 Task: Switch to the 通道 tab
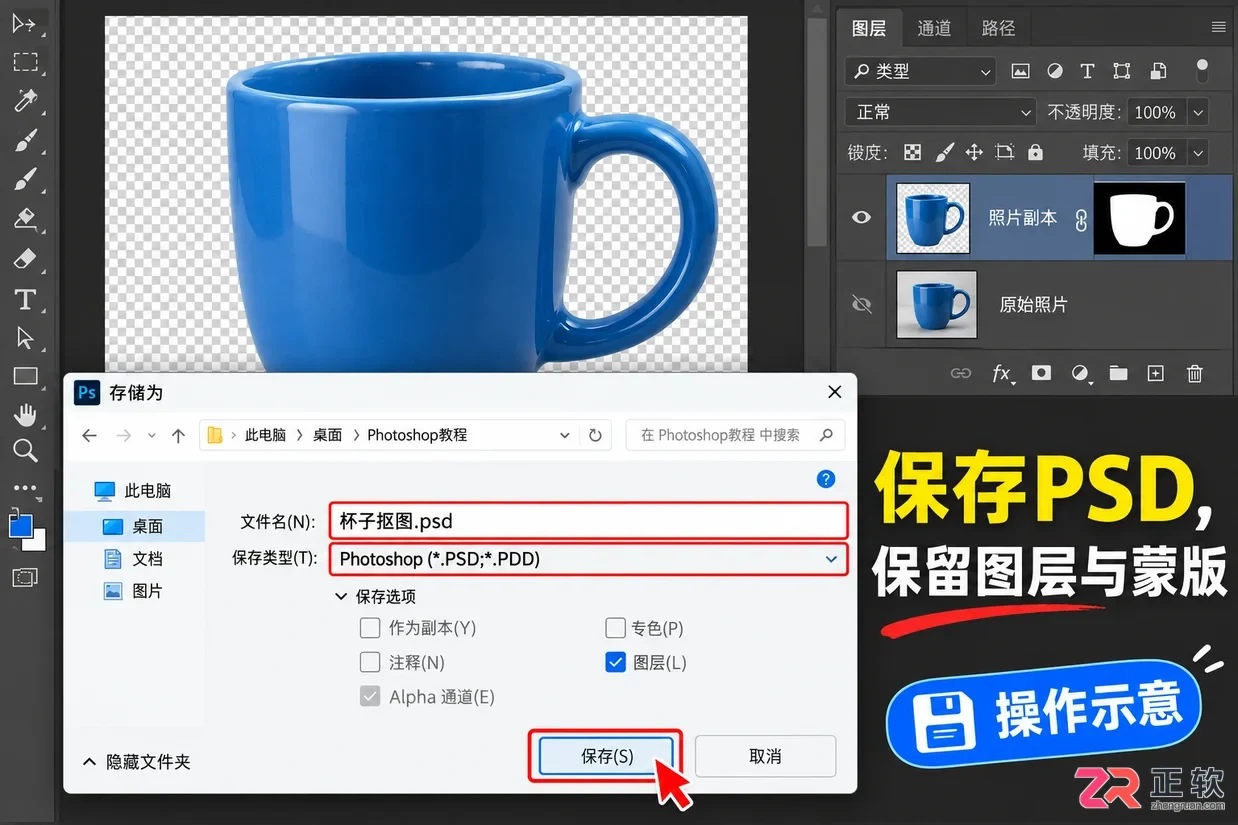(934, 28)
